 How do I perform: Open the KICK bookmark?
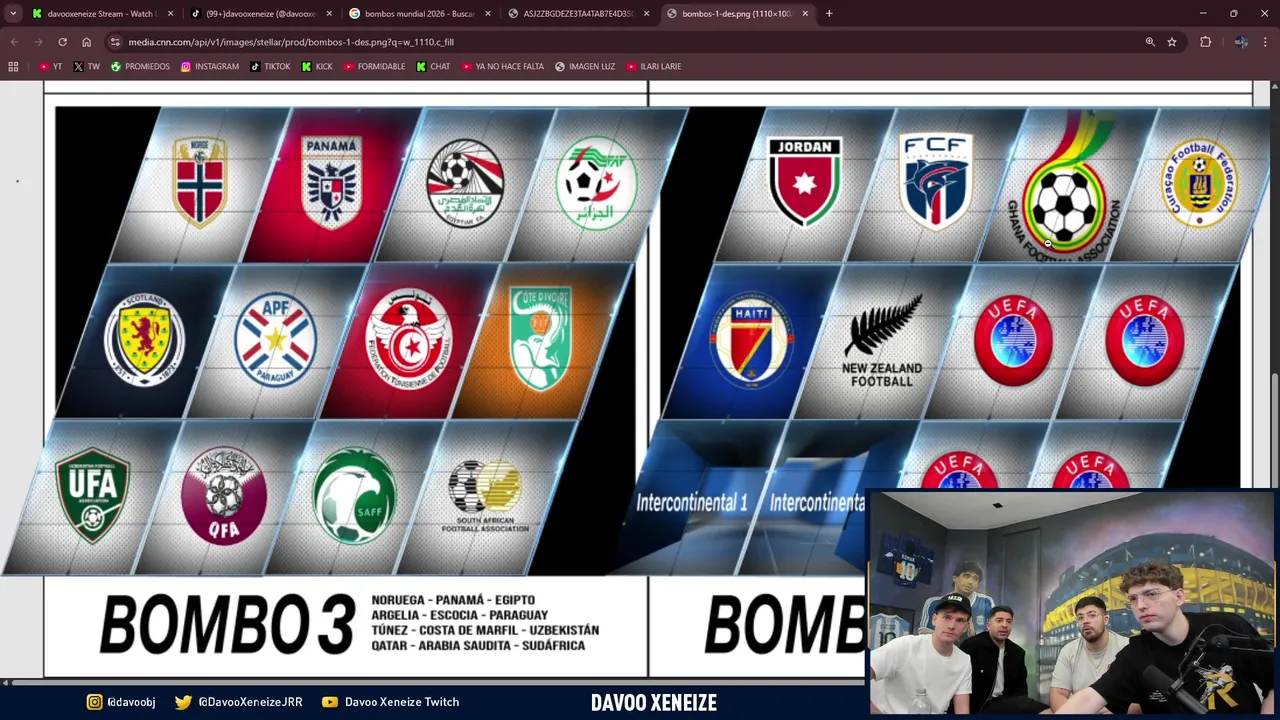317,67
